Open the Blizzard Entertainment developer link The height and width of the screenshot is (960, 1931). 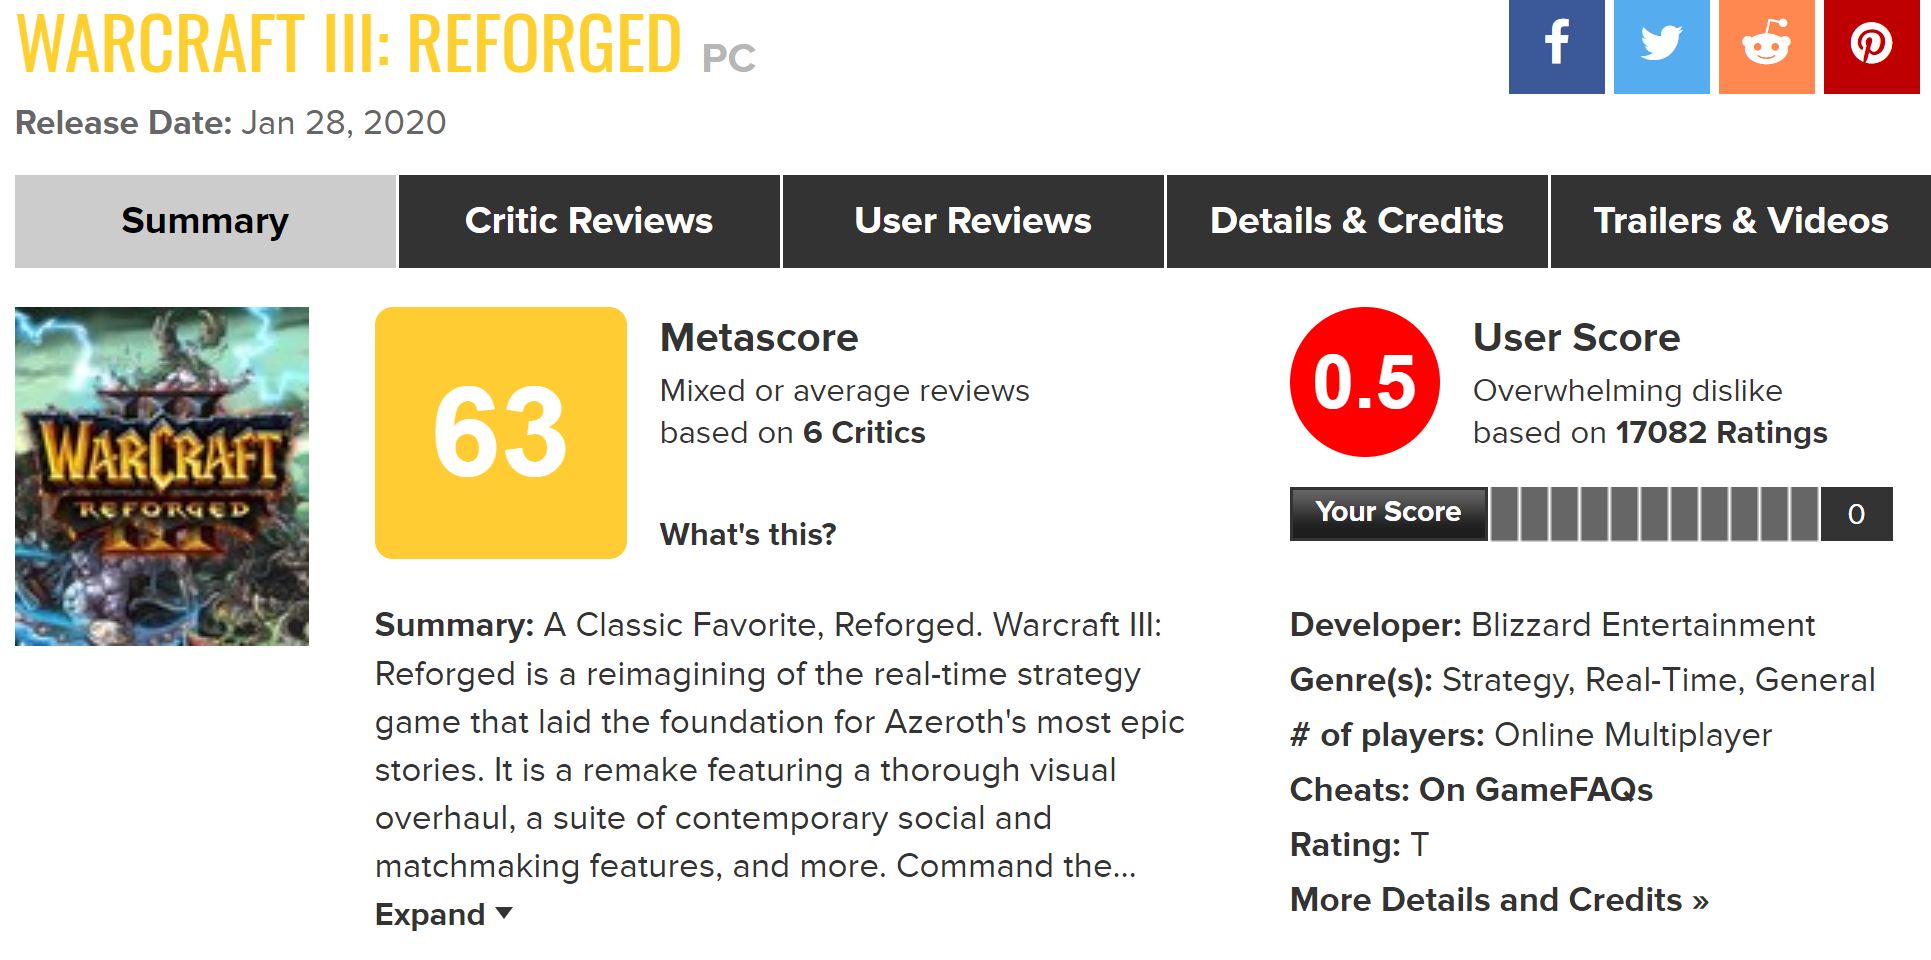point(1643,625)
